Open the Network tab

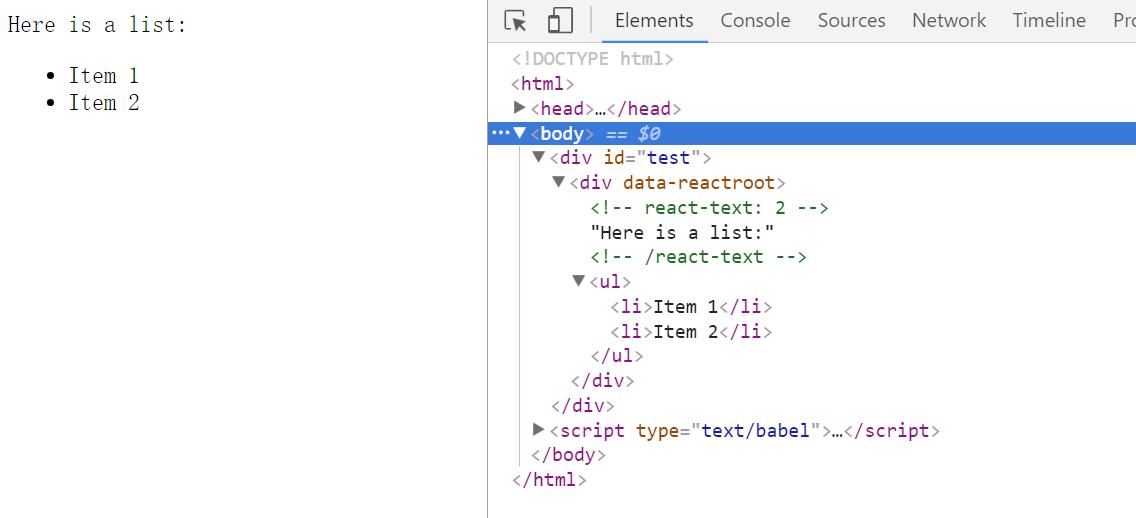point(948,21)
